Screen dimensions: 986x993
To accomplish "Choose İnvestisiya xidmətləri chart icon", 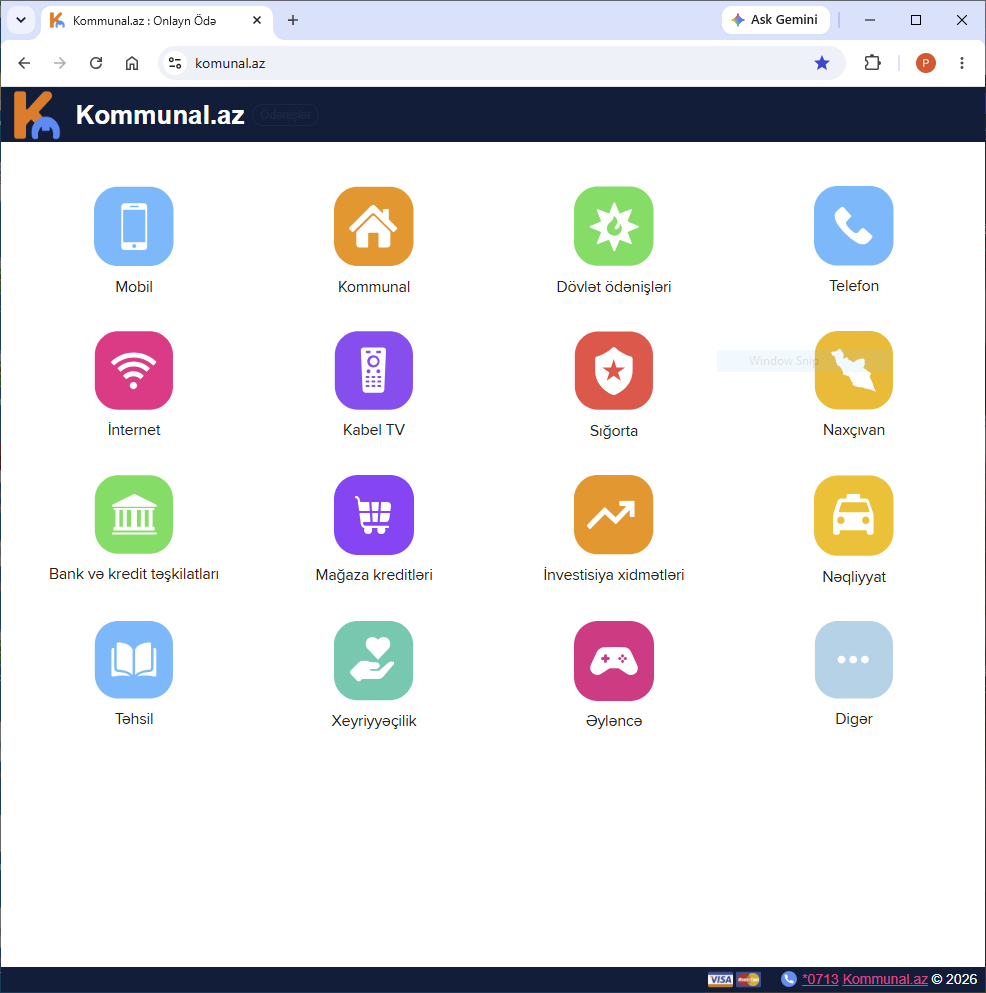I will point(614,515).
